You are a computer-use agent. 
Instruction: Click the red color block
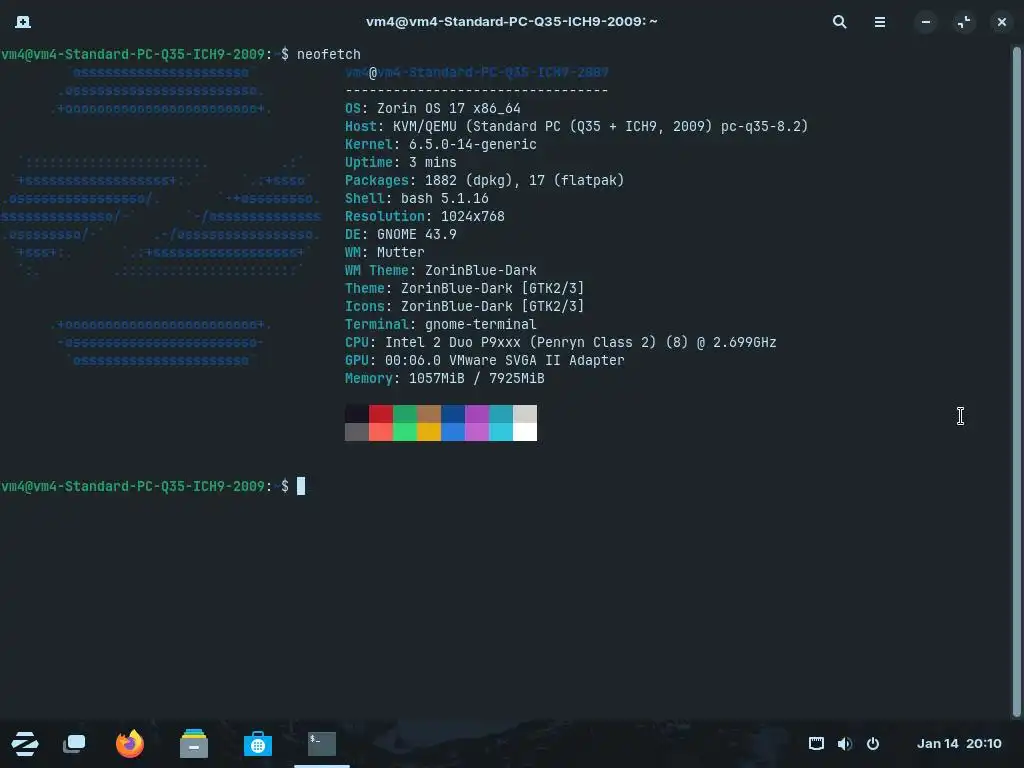(381, 413)
